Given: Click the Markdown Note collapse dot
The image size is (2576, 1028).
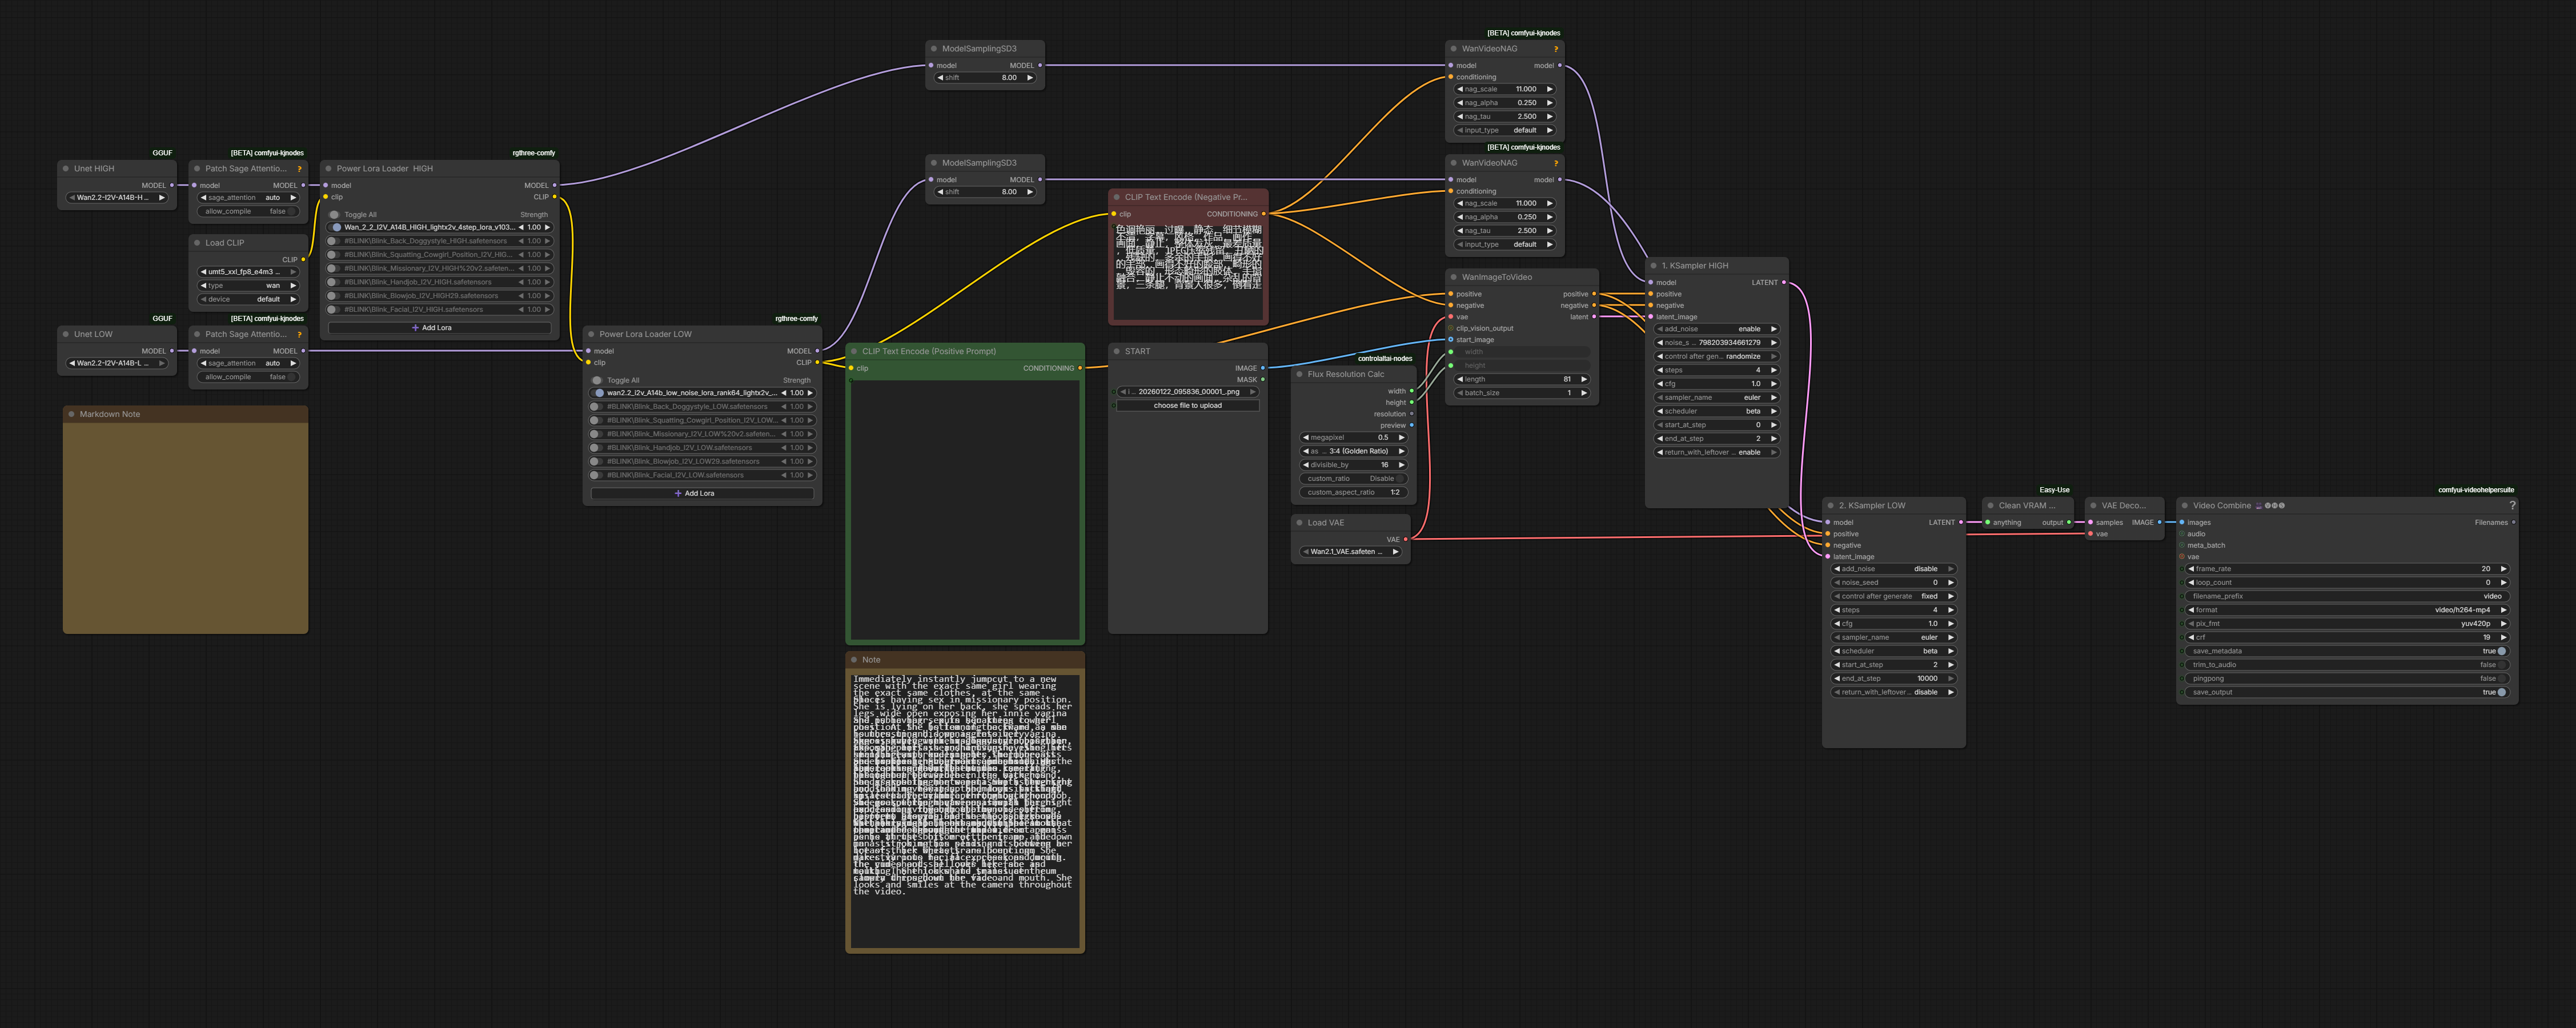Looking at the screenshot, I should tap(71, 414).
